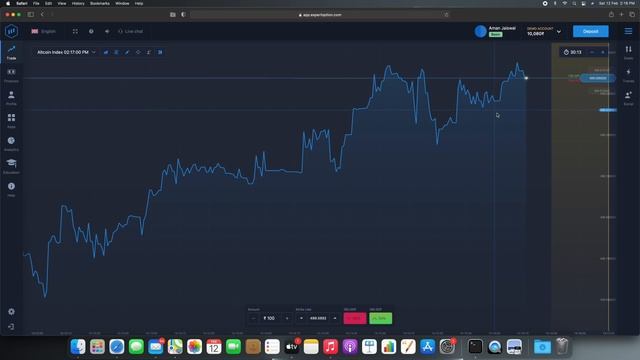The height and width of the screenshot is (360, 640).
Task: Click strike rate left arrow
Action: (x=301, y=318)
